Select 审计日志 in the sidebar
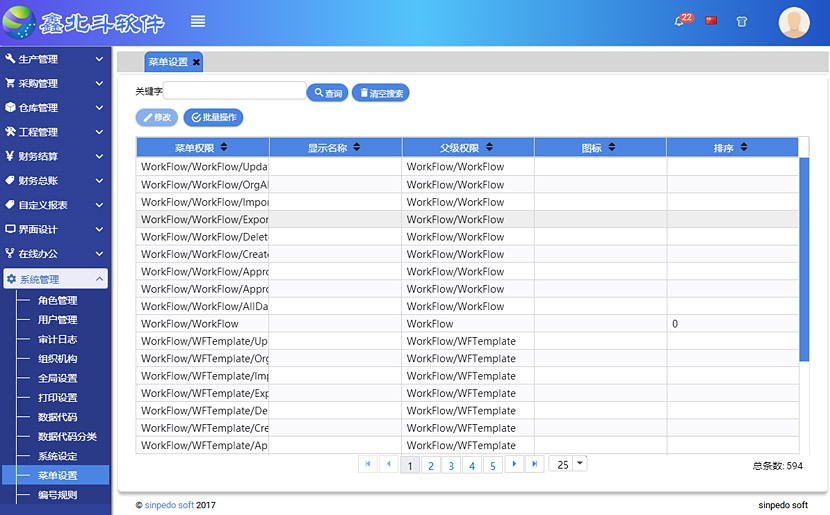 57,339
